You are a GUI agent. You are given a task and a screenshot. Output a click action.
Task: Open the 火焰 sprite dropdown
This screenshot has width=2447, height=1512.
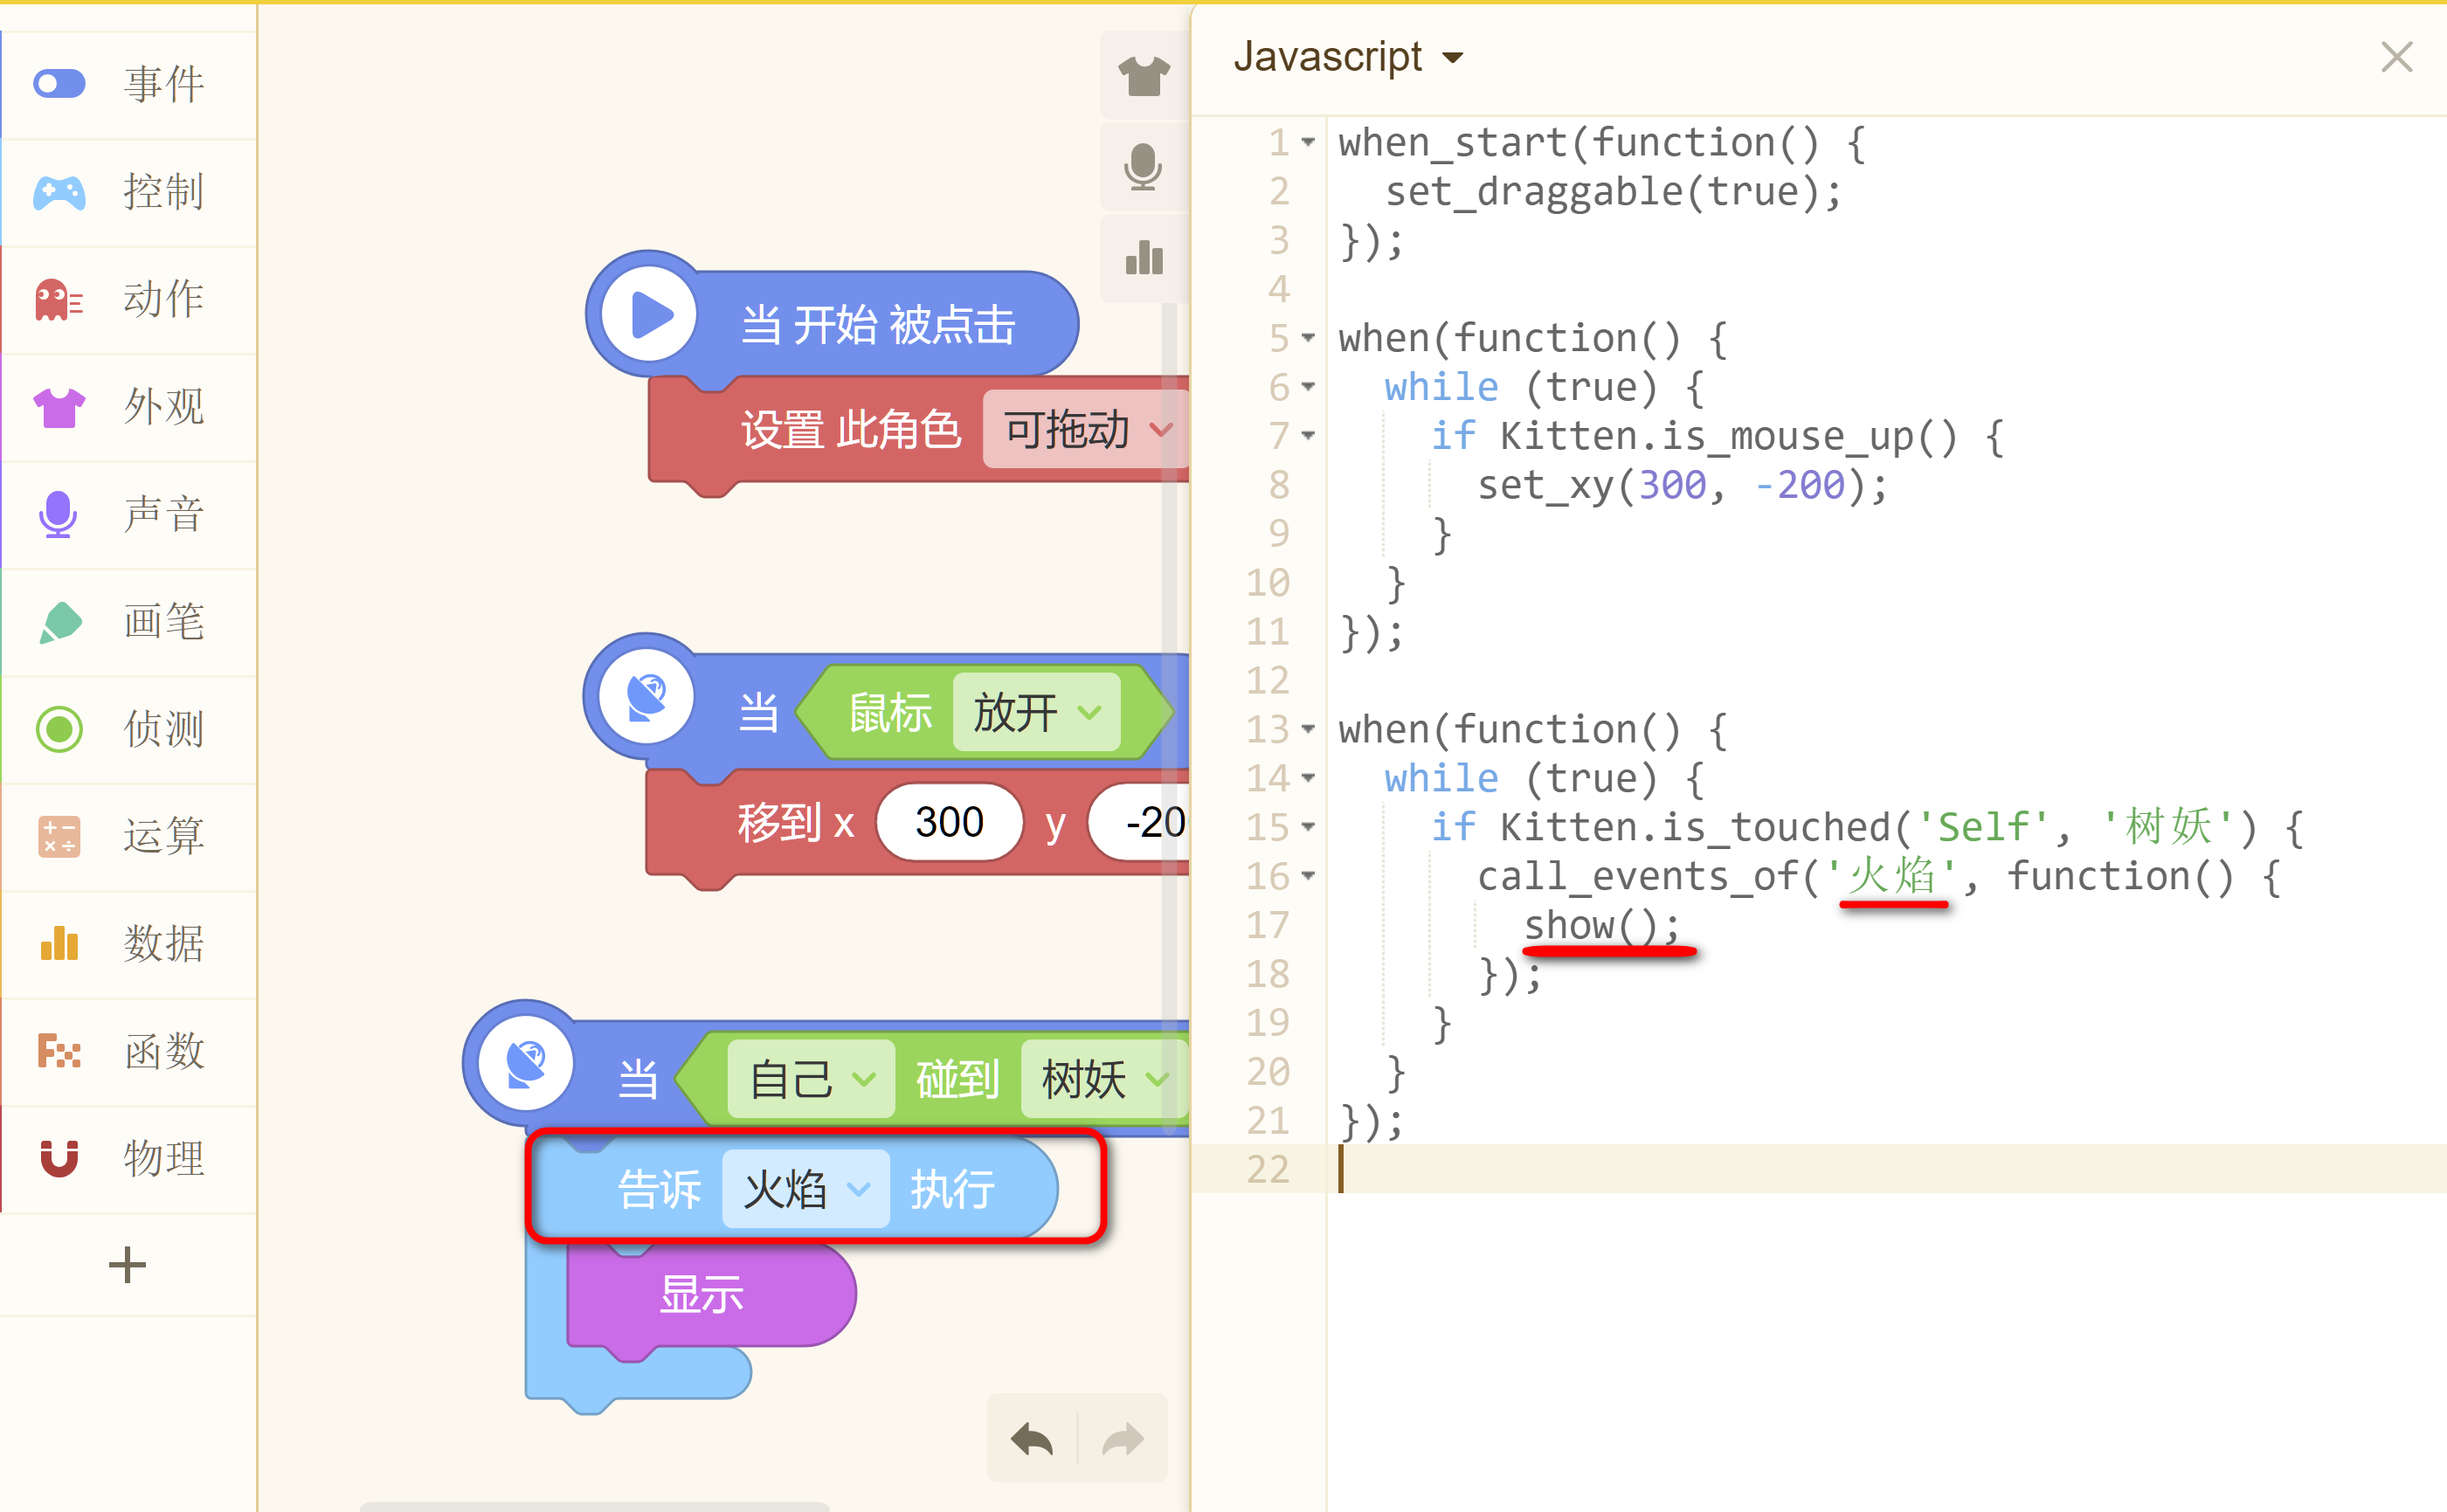[806, 1189]
